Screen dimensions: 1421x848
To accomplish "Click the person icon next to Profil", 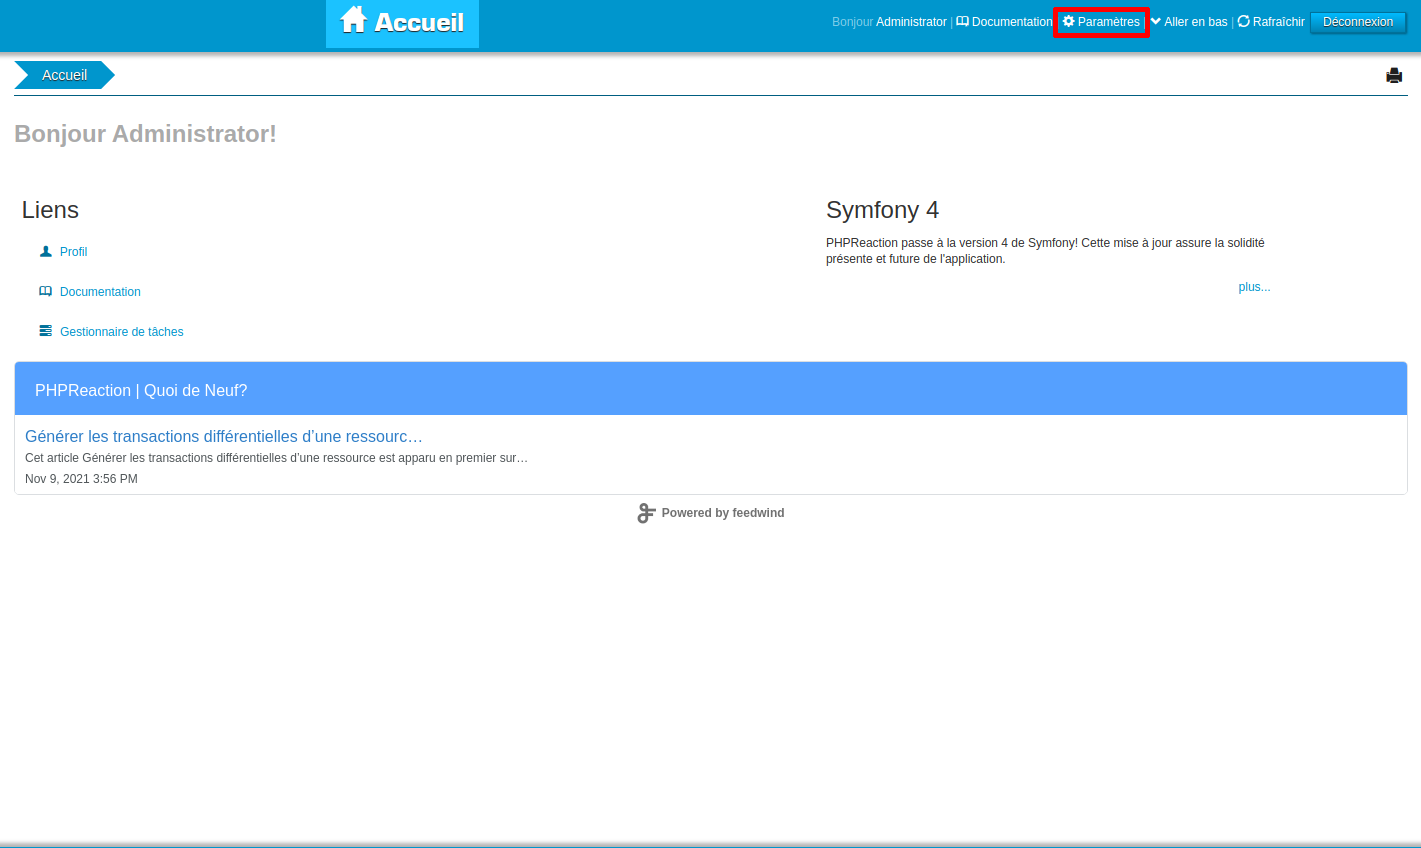I will pyautogui.click(x=45, y=252).
